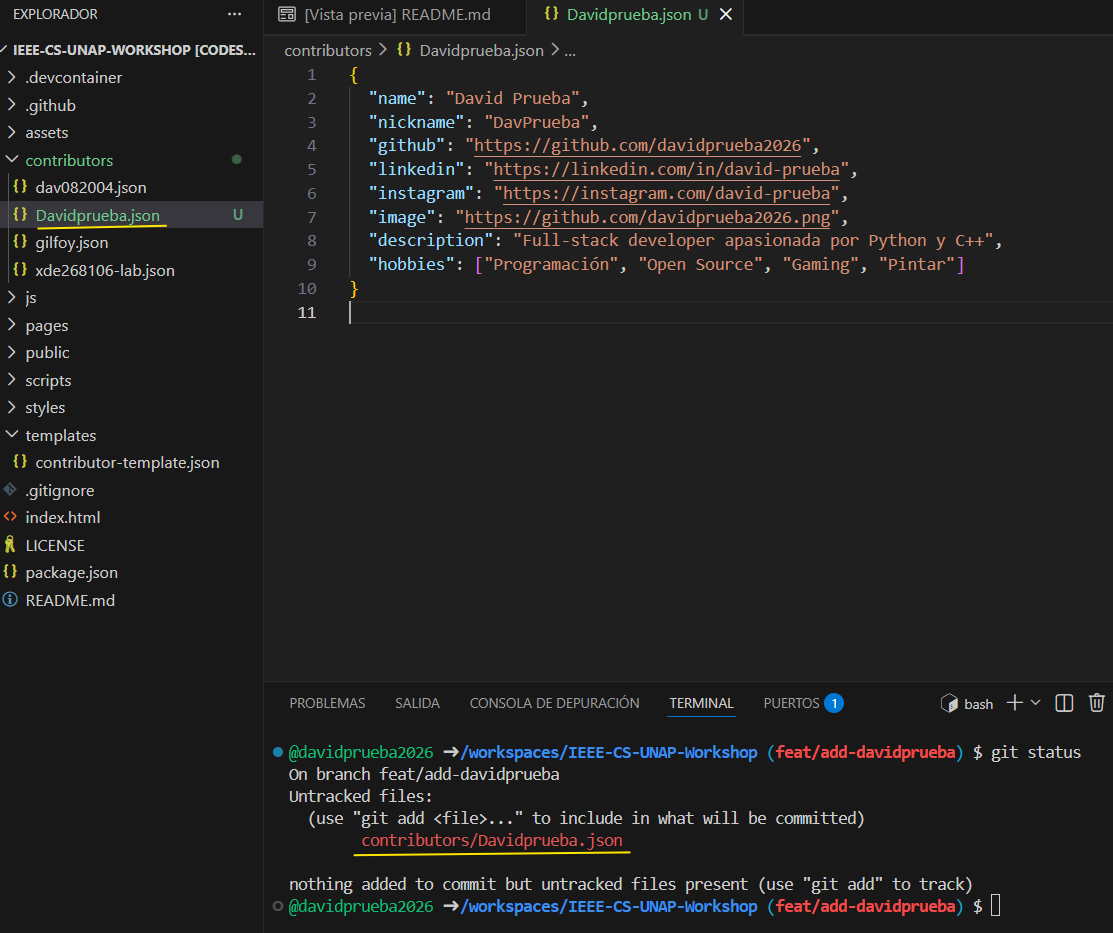The height and width of the screenshot is (933, 1113).
Task: Open xde268106-lab.json file
Action: click(x=105, y=271)
